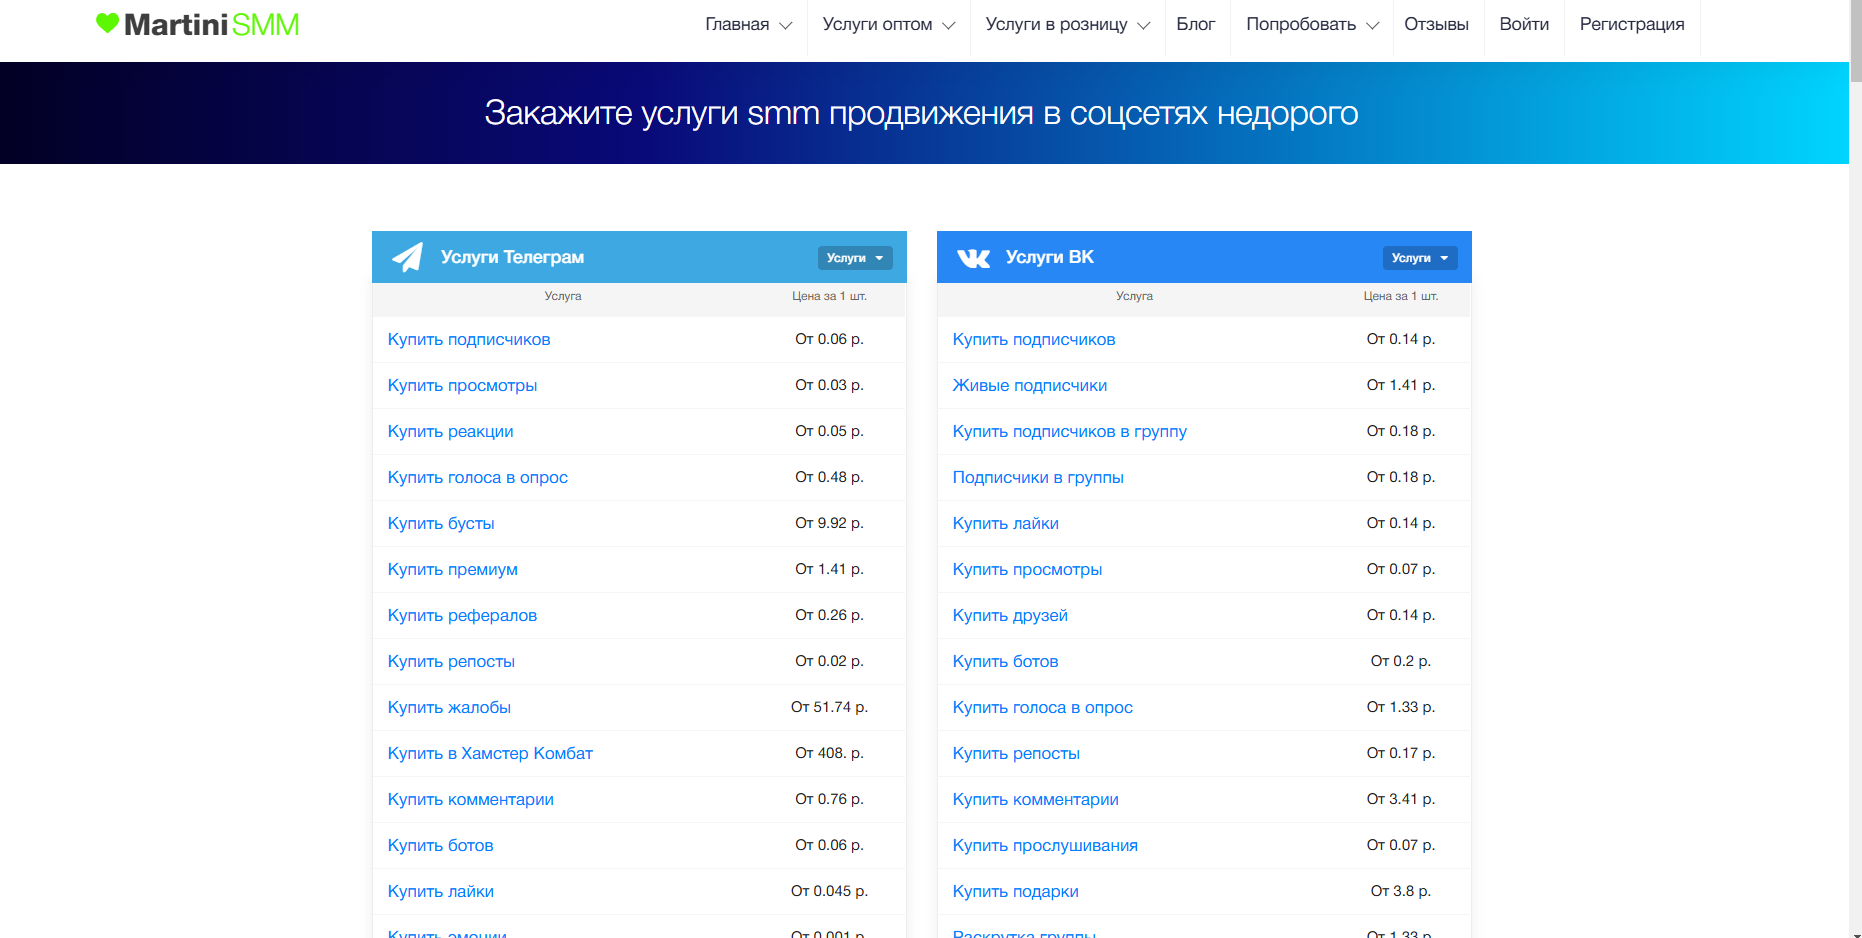Click the Войти menu item
The height and width of the screenshot is (938, 1862).
[x=1524, y=24]
